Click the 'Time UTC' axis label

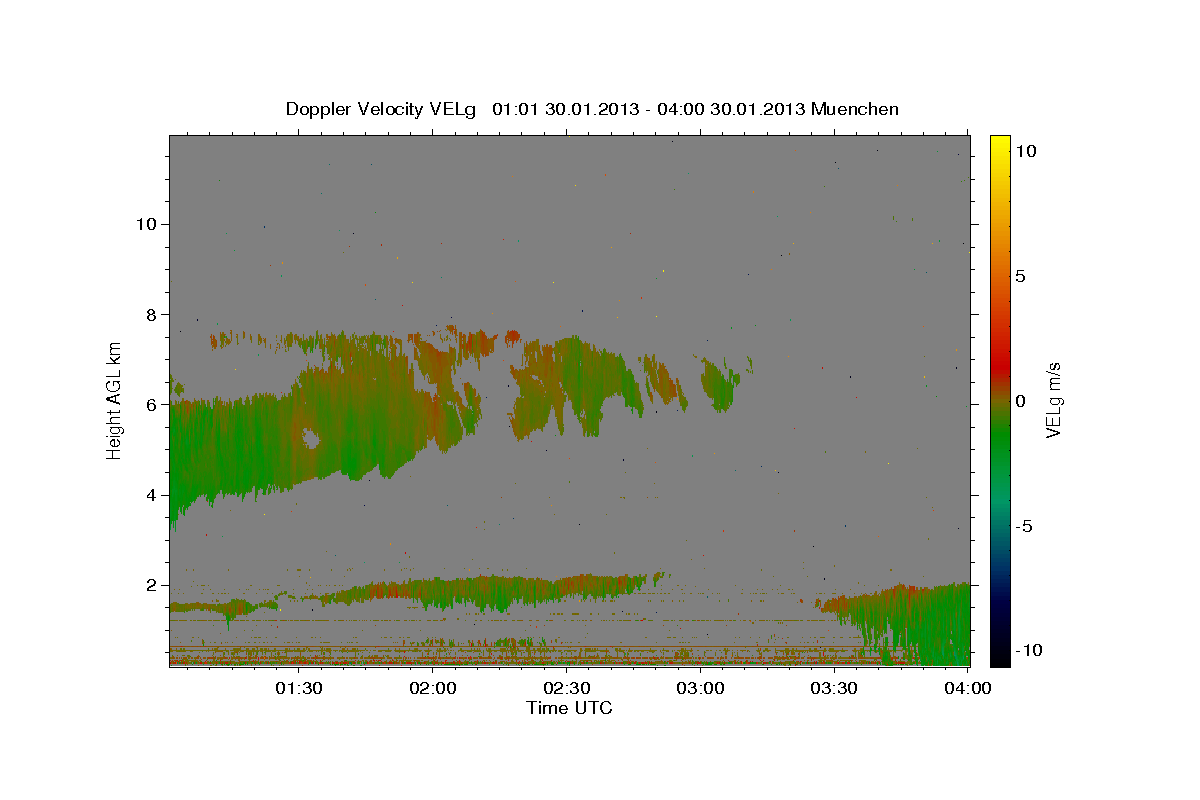[x=569, y=708]
